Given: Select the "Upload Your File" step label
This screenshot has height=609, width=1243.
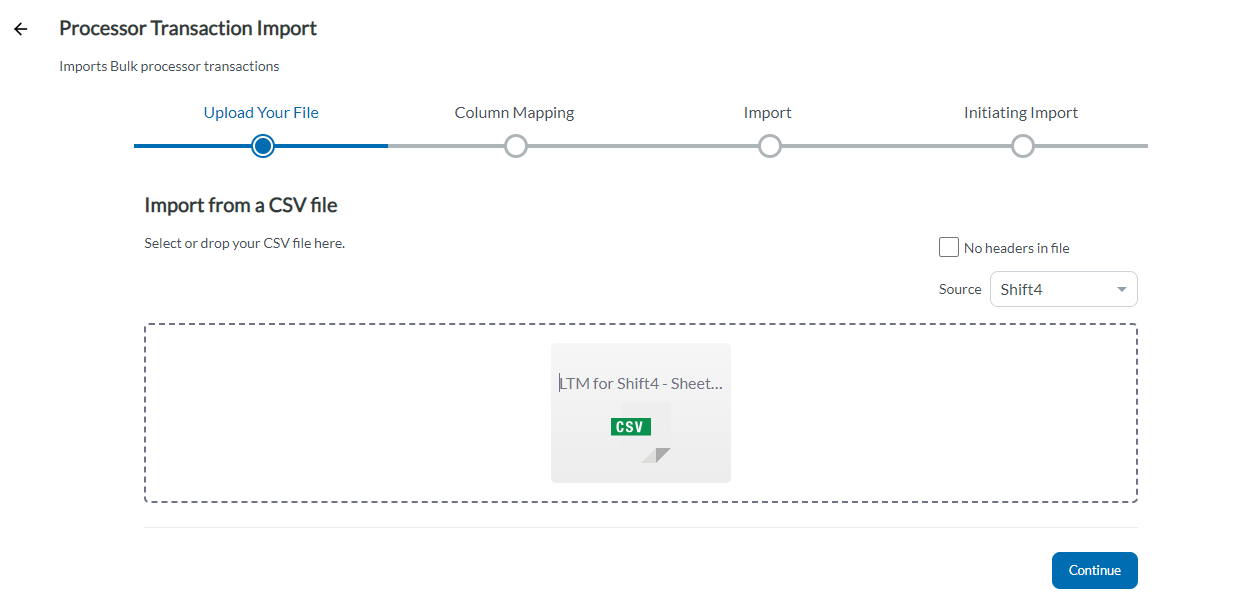Looking at the screenshot, I should (x=261, y=113).
